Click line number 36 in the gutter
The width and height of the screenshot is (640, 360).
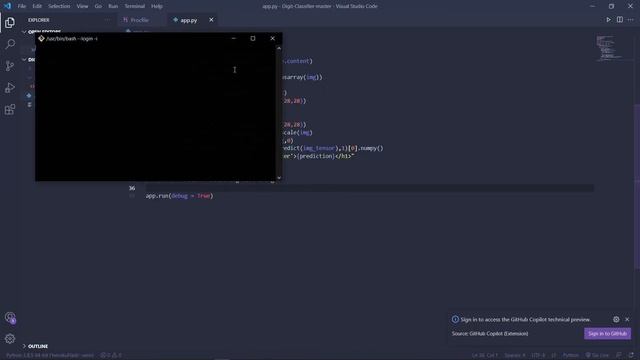tap(132, 188)
